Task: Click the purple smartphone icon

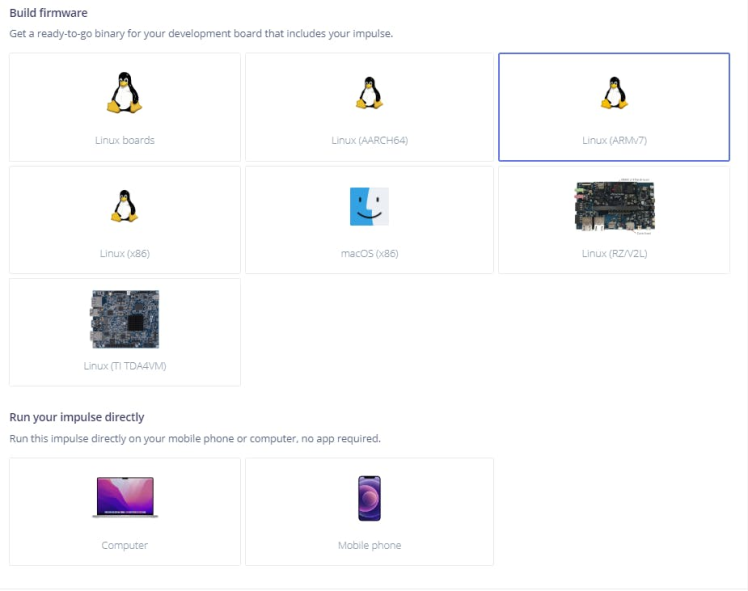Action: tap(369, 498)
